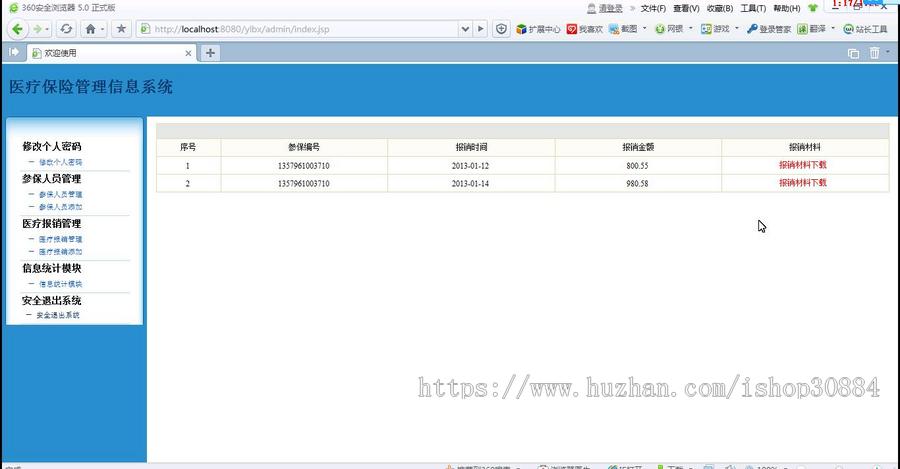Bookmark the page with the star icon
The image size is (900, 469).
pyautogui.click(x=121, y=29)
